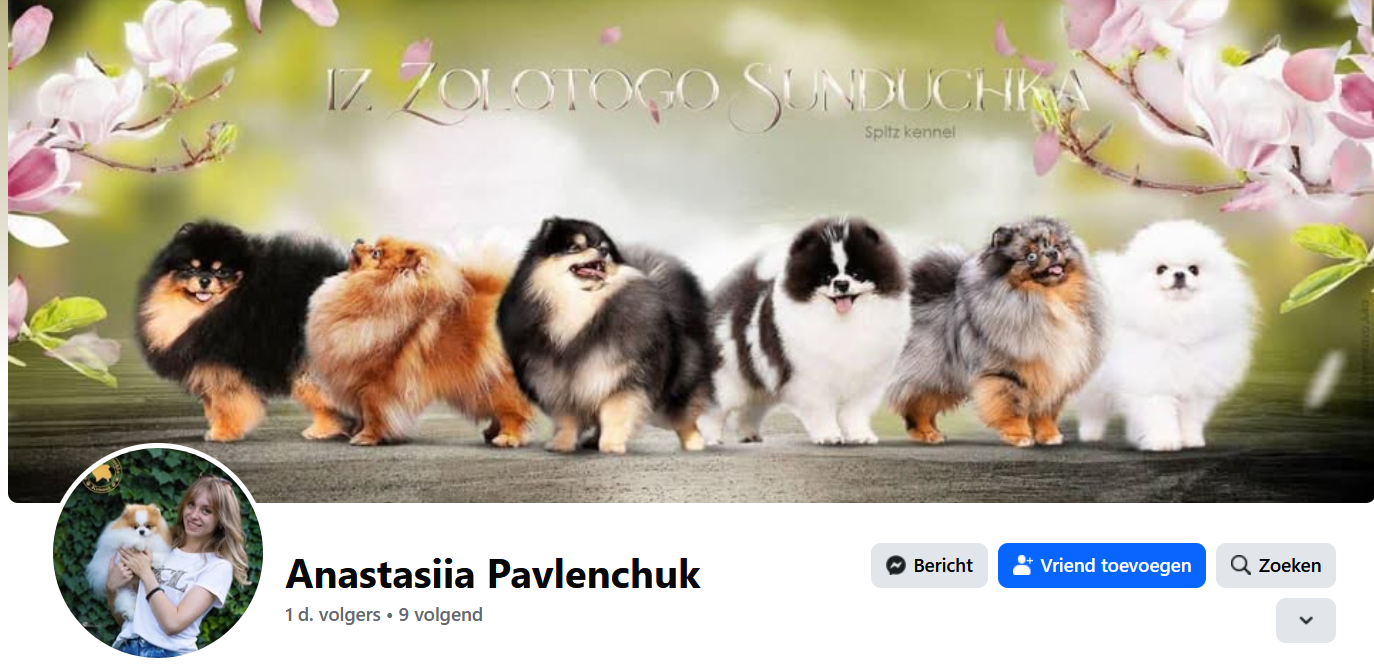1374x666 pixels.
Task: Click the magnifying glass search icon
Action: pos(1240,565)
